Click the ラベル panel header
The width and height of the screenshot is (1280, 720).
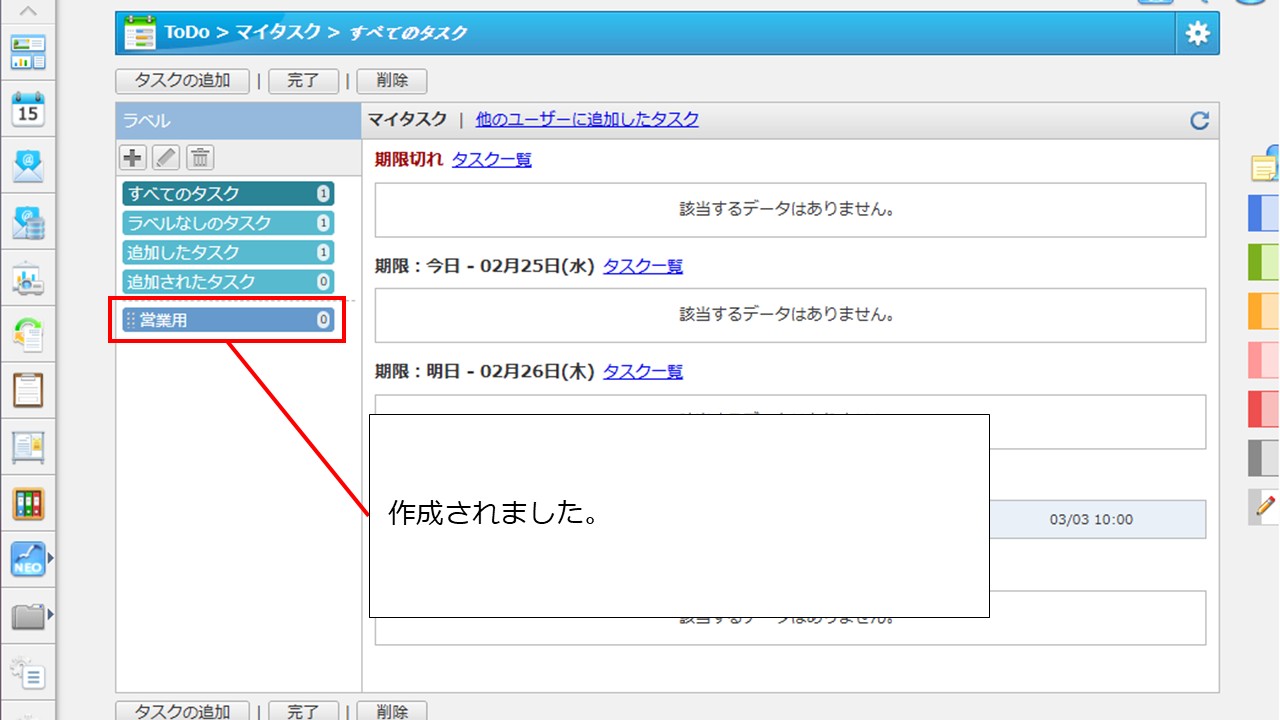[238, 121]
